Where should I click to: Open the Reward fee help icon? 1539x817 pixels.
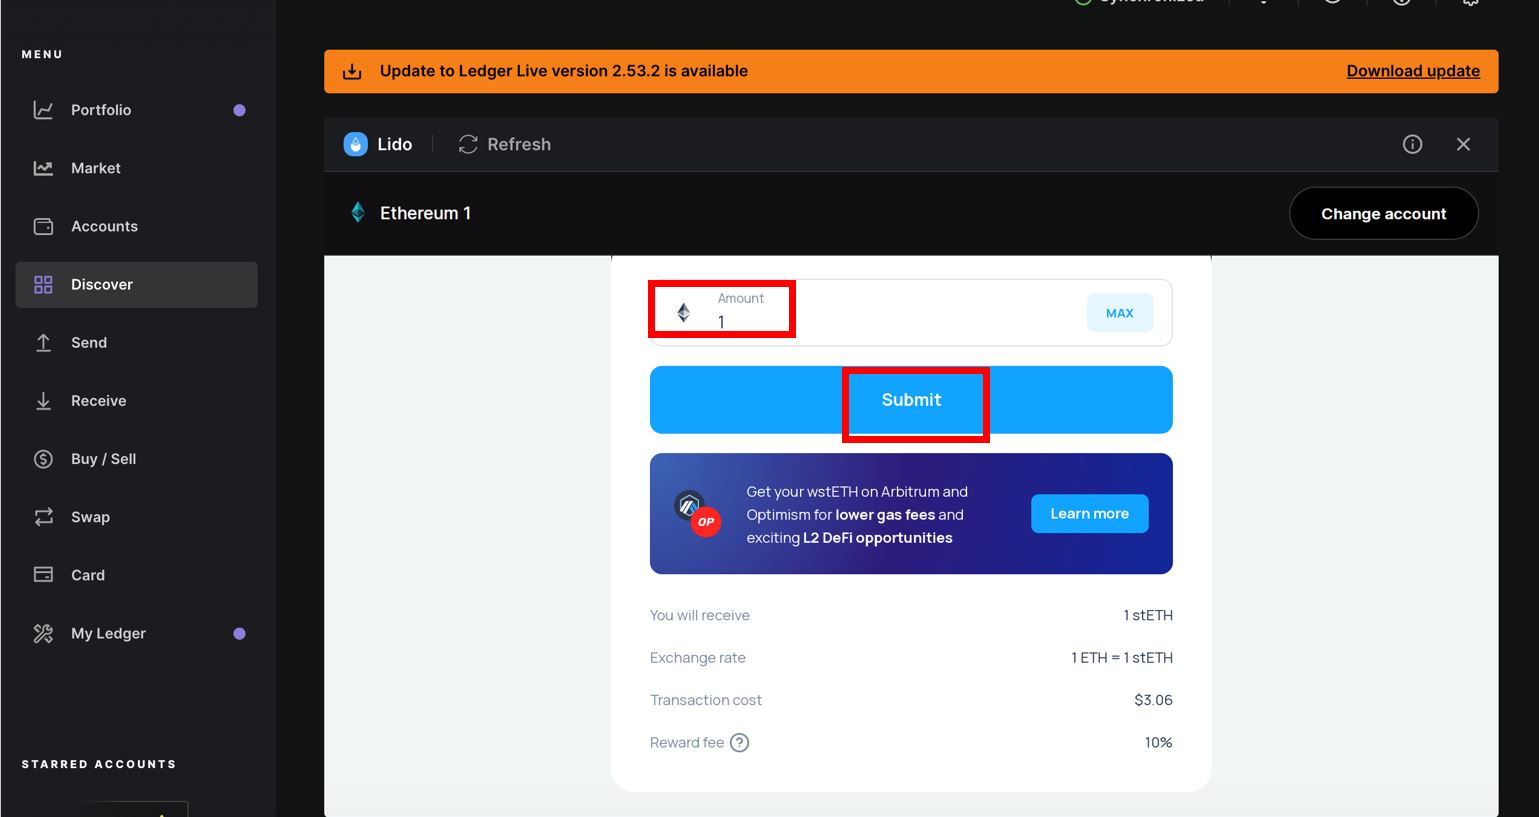[739, 743]
